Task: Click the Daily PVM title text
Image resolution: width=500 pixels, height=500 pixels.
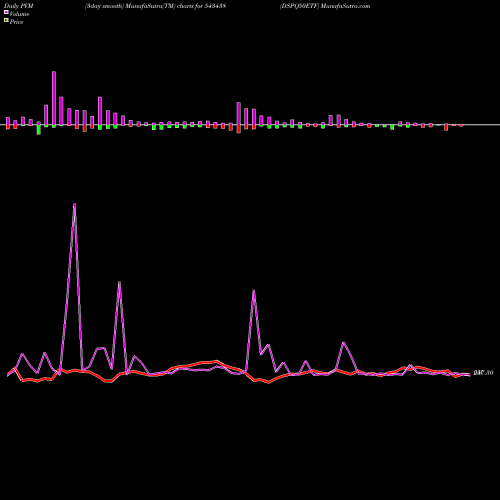Action: tap(19, 6)
